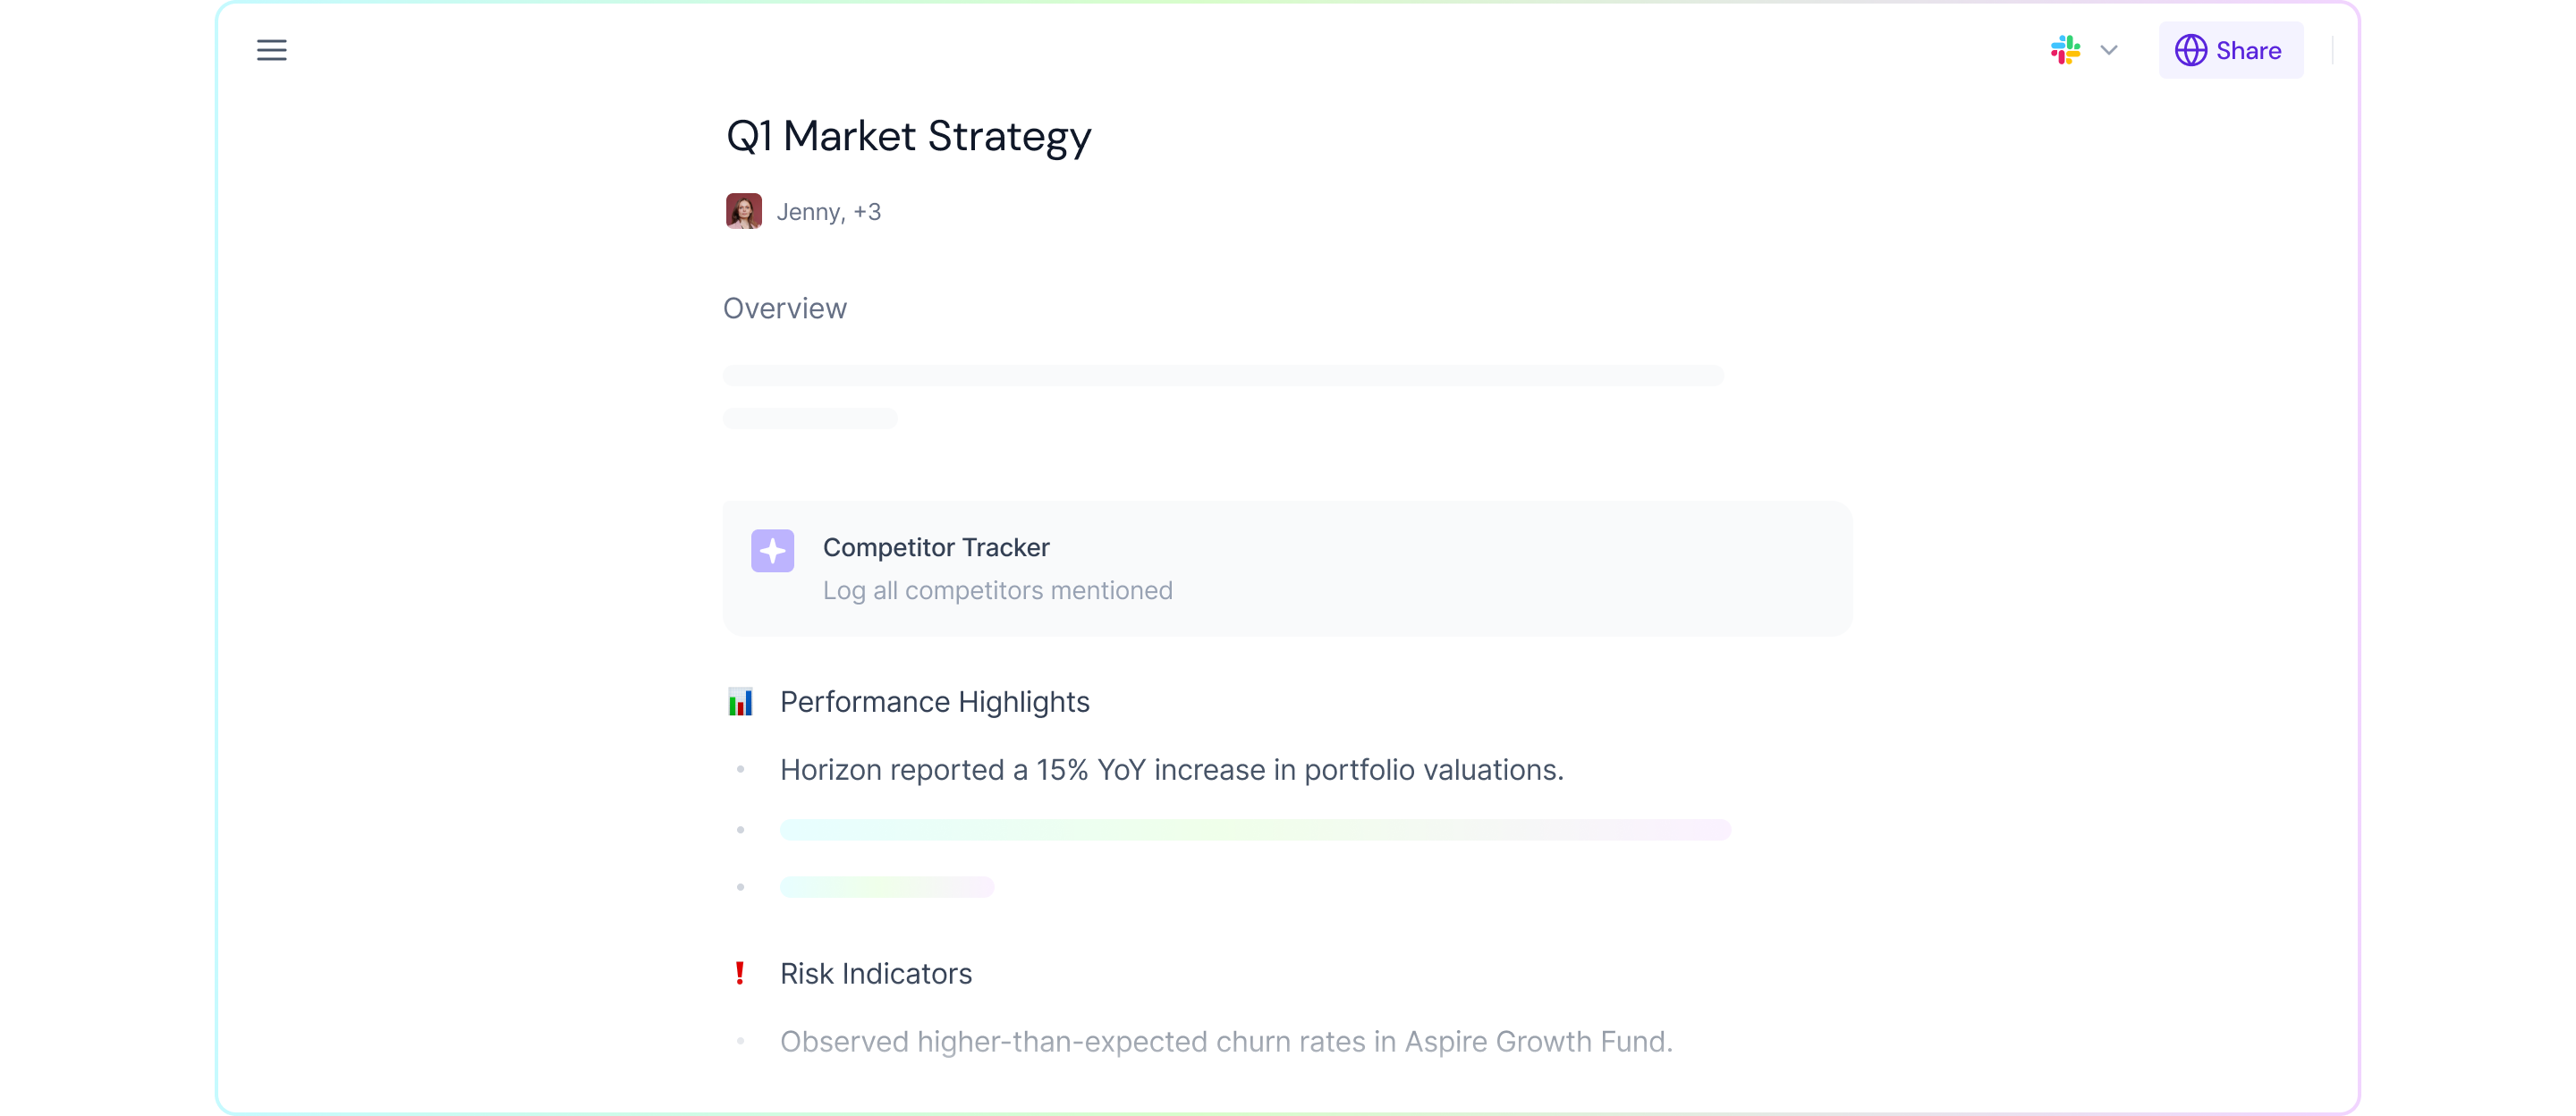The height and width of the screenshot is (1116, 2576).
Task: Click the Slack integration icon
Action: [x=2065, y=50]
